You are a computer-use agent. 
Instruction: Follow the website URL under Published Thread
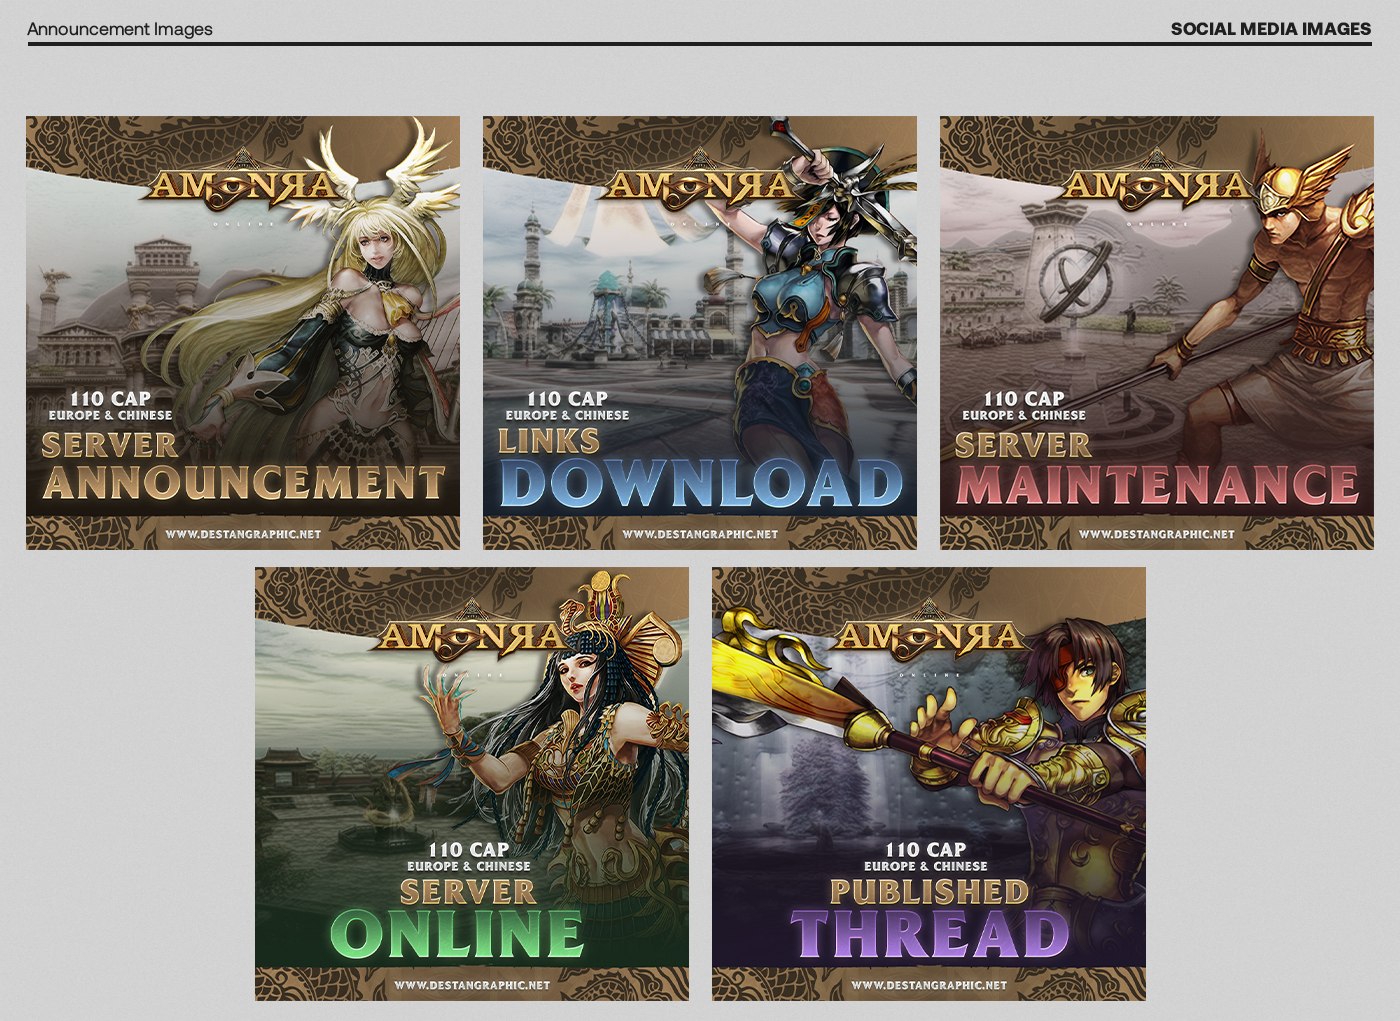point(929,985)
